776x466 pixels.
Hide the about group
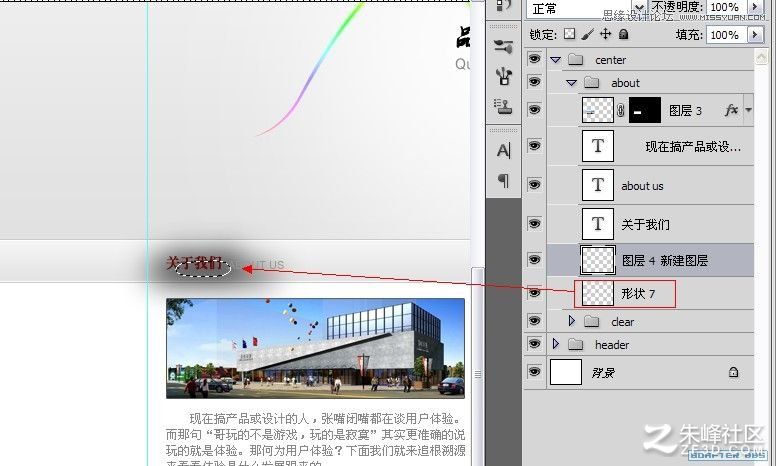[x=534, y=82]
